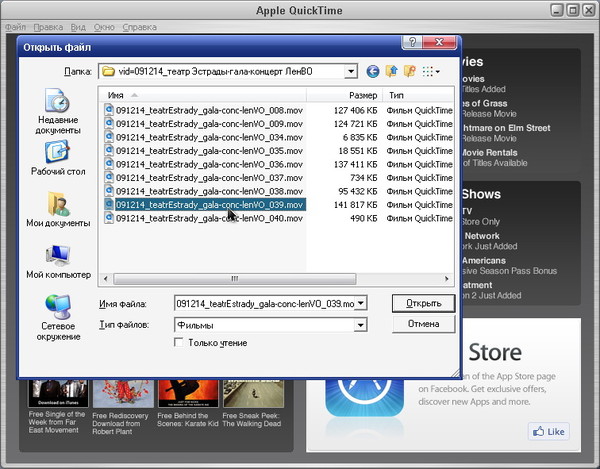Open the Правка menu
The height and width of the screenshot is (469, 600).
(x=48, y=27)
